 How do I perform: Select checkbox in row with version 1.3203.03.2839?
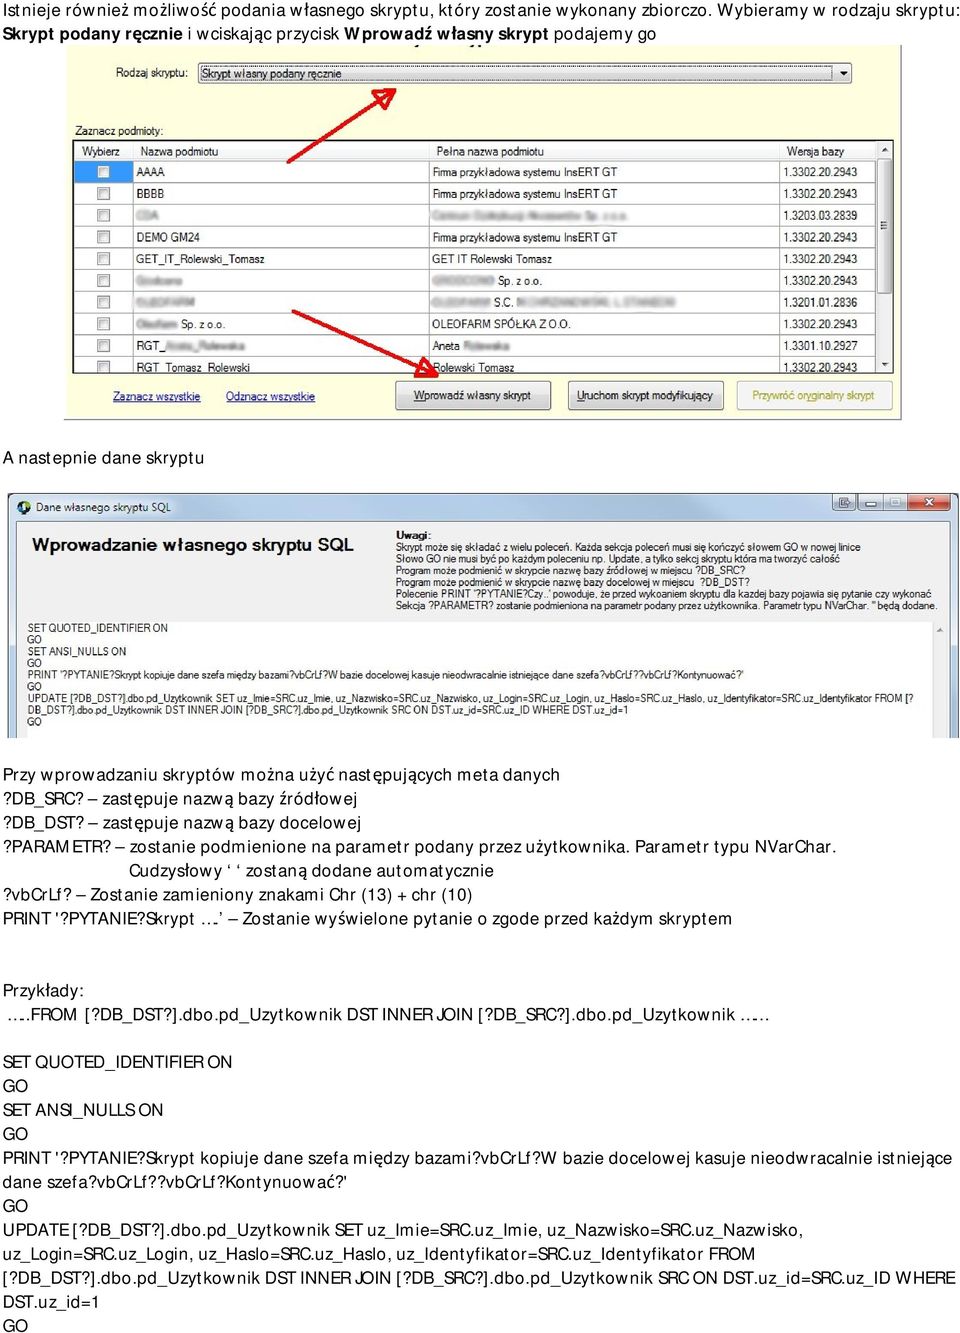pos(103,215)
